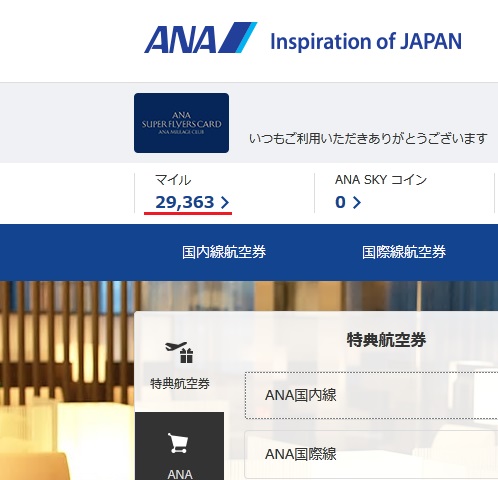
Task: Click the chevron next to the SKY coin balance
Action: 357,202
